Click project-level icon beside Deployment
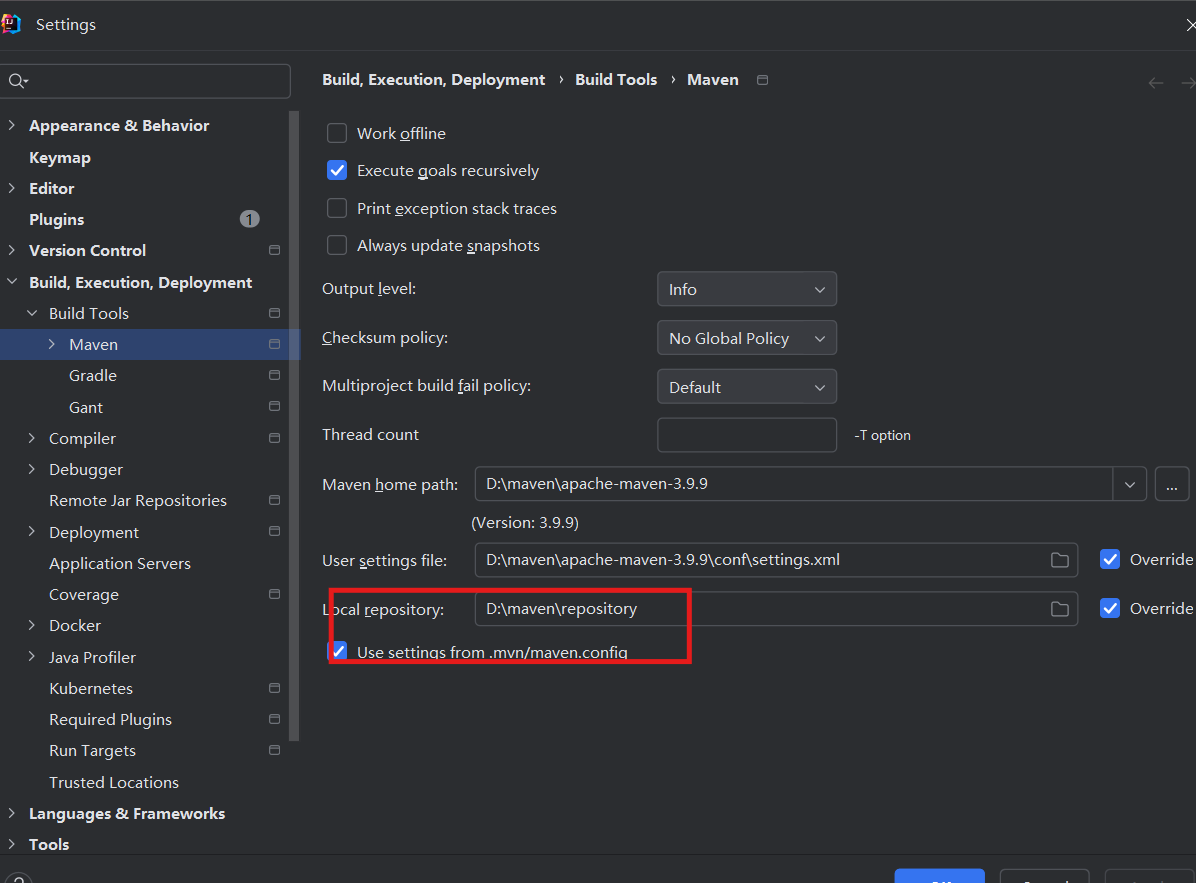This screenshot has height=883, width=1196. coord(275,531)
